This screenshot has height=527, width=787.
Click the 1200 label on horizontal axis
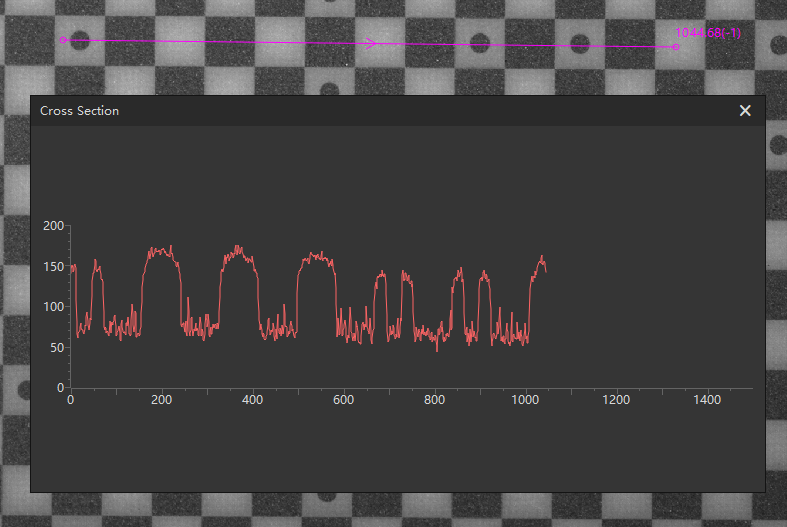616,400
